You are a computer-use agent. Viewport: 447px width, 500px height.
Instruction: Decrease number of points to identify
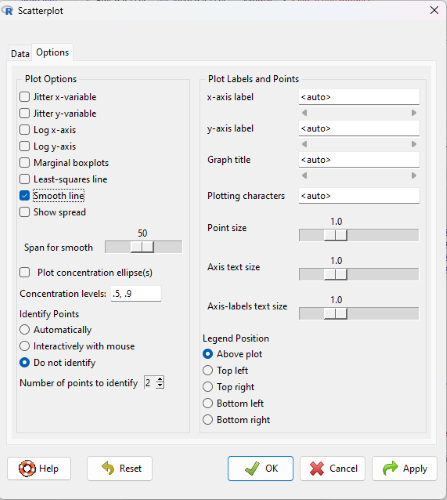tap(160, 386)
